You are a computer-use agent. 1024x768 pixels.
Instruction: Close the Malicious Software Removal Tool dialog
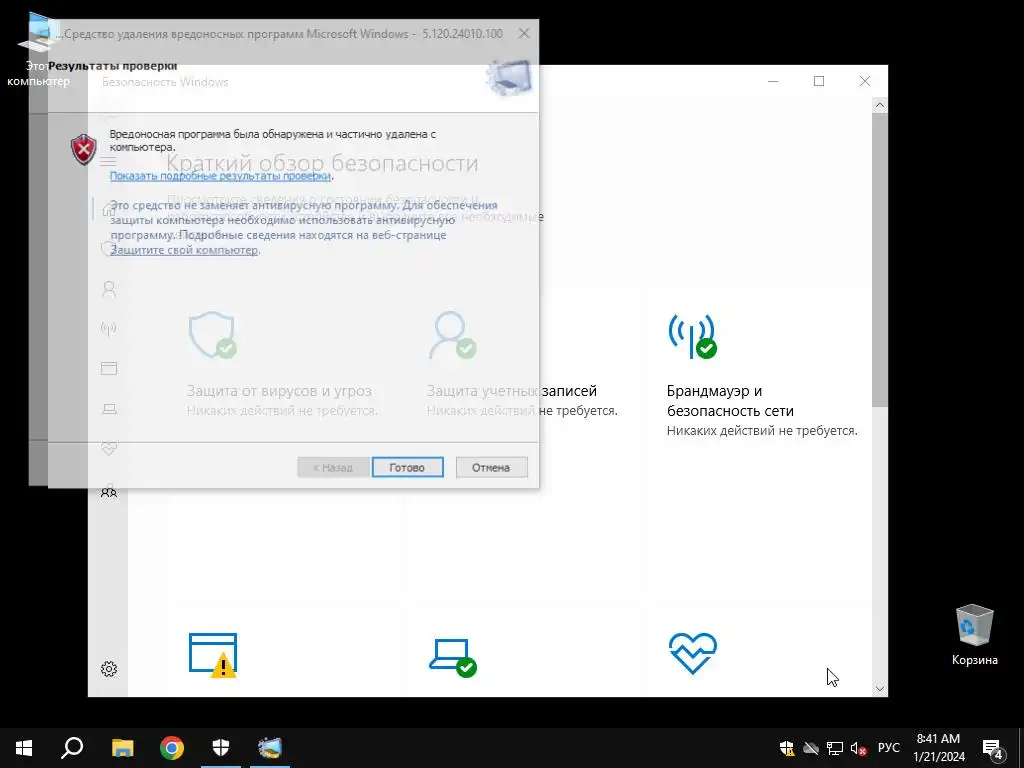pyautogui.click(x=524, y=33)
